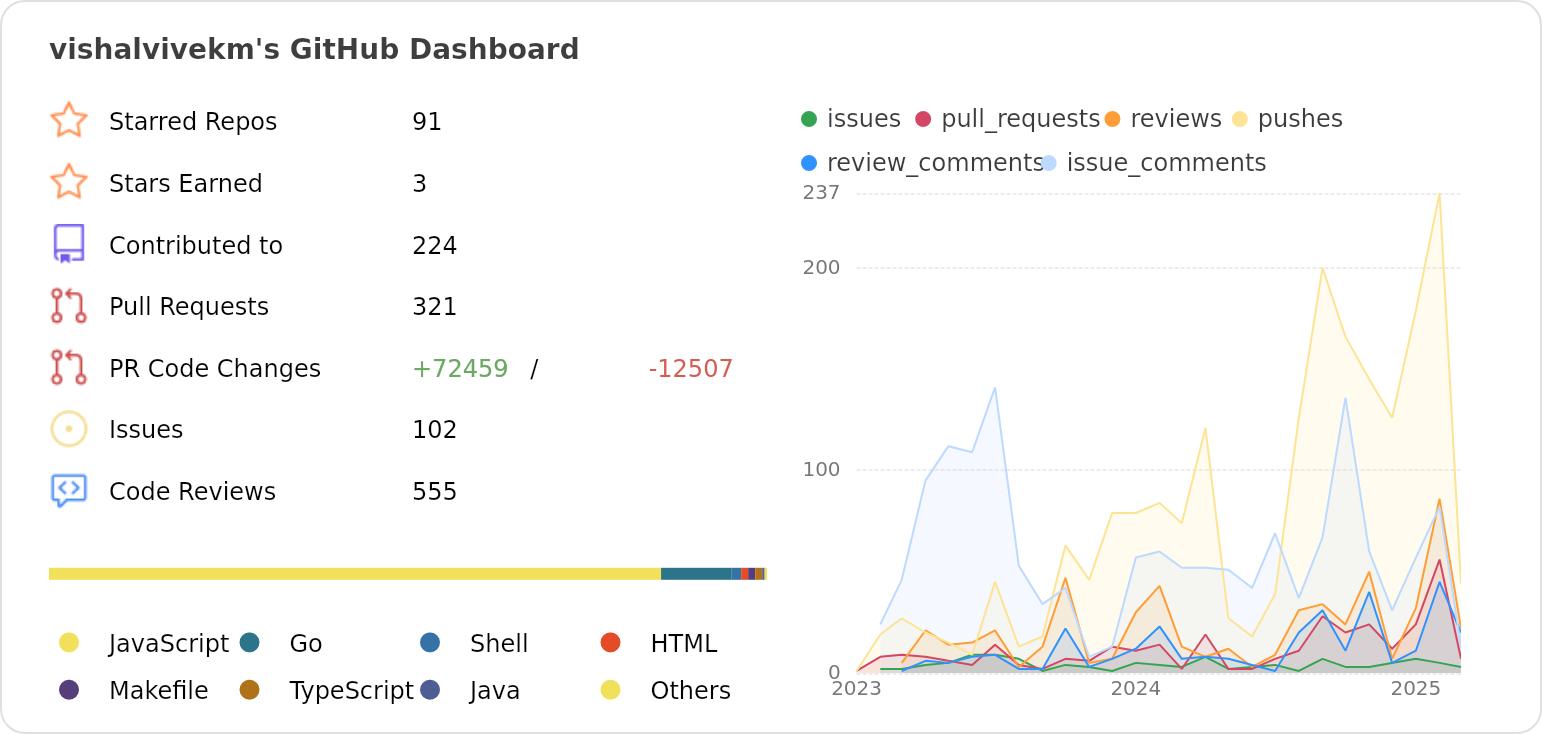Image resolution: width=1542 pixels, height=734 pixels.
Task: Click the Stars Earned value 3
Action: pyautogui.click(x=419, y=184)
